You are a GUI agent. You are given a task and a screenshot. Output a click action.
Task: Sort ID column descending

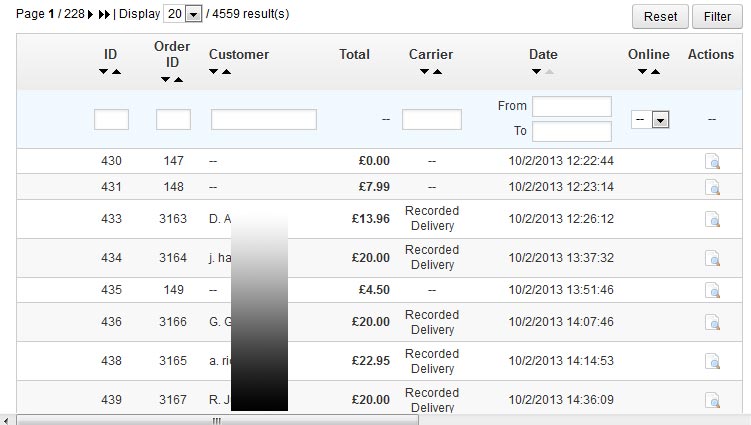point(104,72)
